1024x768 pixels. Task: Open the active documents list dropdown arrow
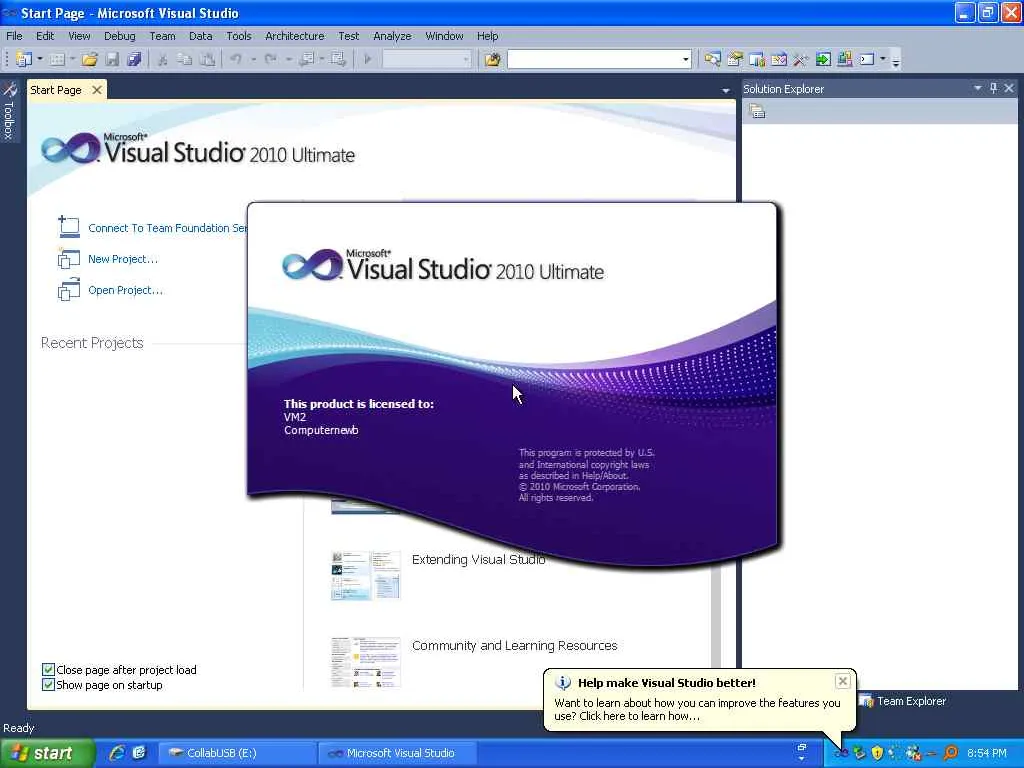point(726,91)
